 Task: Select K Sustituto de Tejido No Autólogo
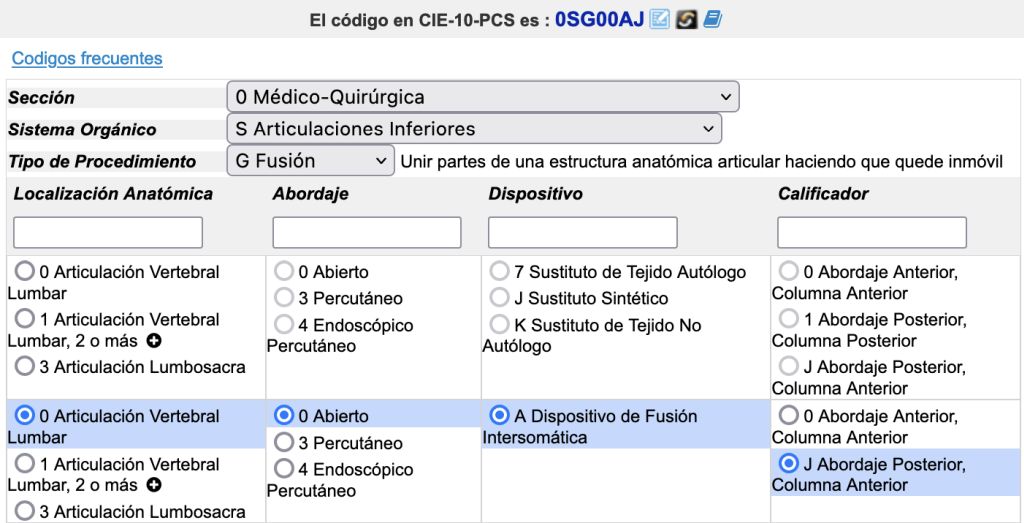[499, 324]
